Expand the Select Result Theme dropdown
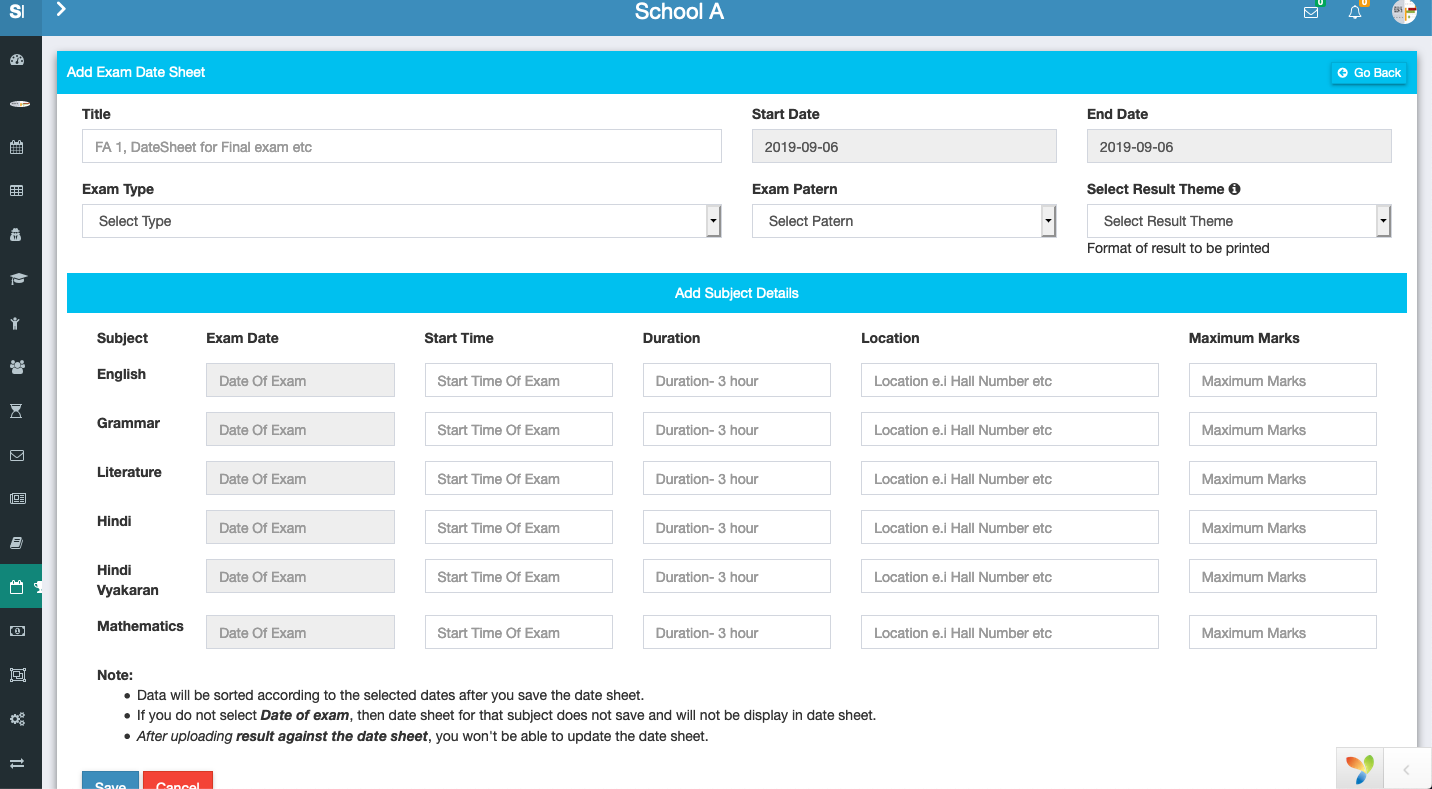This screenshot has height=789, width=1432. tap(1238, 221)
